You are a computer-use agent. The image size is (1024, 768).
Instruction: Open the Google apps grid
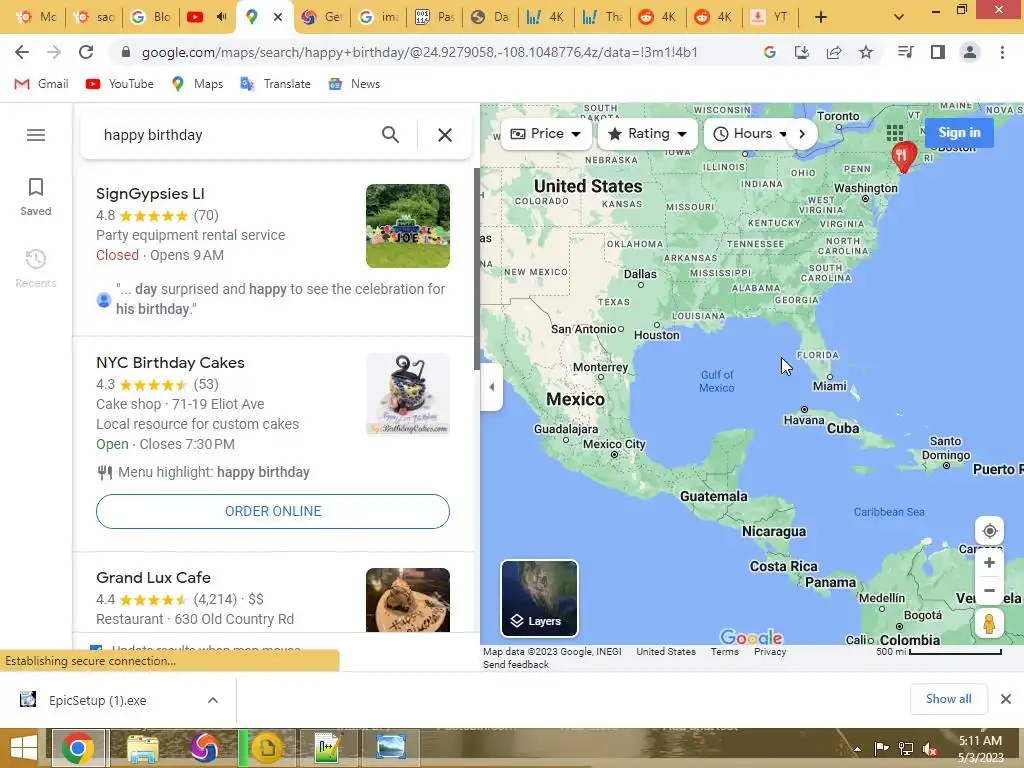pos(895,133)
